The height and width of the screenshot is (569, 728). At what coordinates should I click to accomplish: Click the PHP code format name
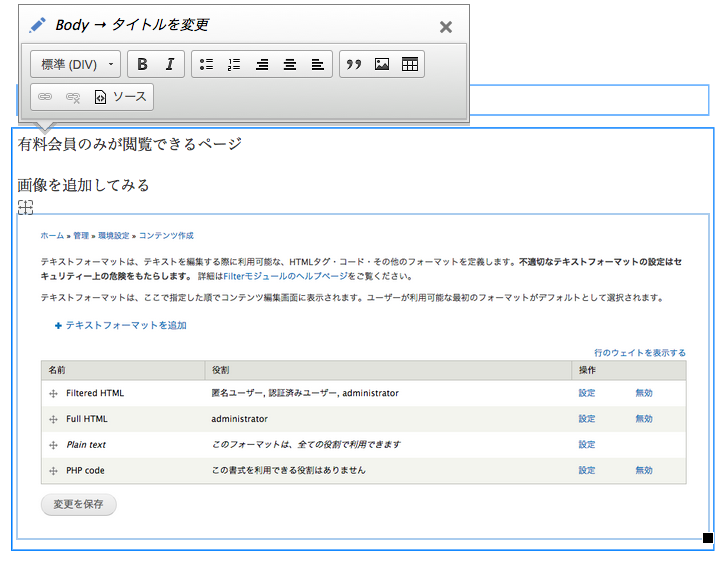(x=85, y=470)
